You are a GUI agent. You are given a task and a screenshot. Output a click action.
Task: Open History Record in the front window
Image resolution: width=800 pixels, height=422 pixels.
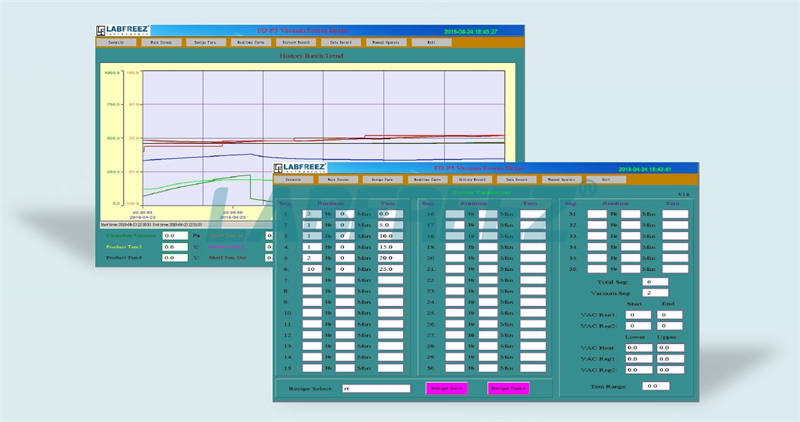click(x=471, y=181)
